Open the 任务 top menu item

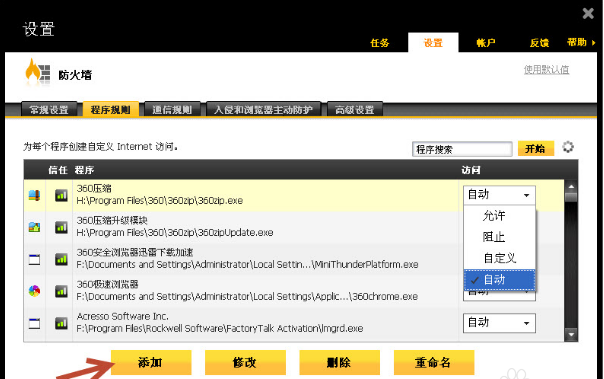pyautogui.click(x=379, y=43)
